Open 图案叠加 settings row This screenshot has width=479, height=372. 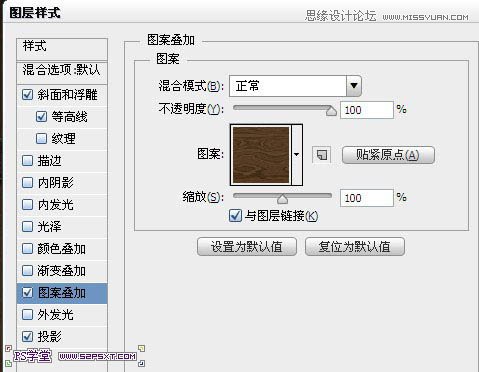click(x=62, y=293)
